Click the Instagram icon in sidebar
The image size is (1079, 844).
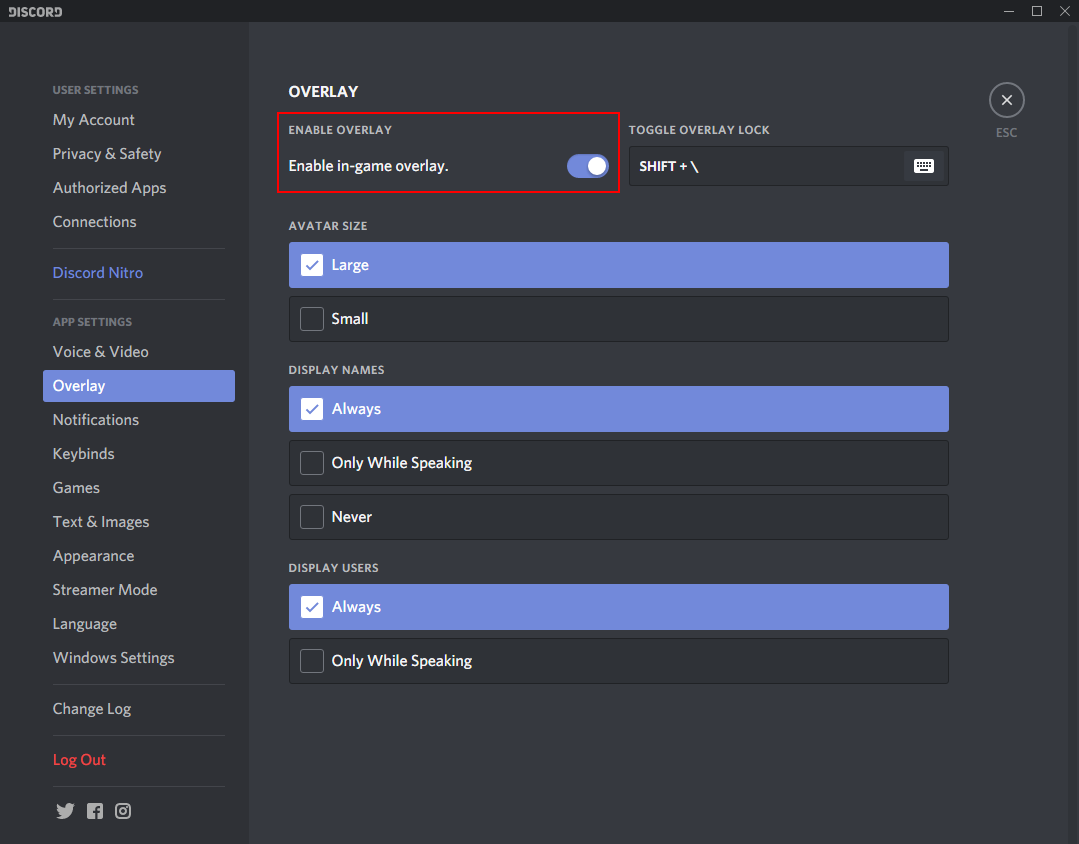[x=123, y=811]
